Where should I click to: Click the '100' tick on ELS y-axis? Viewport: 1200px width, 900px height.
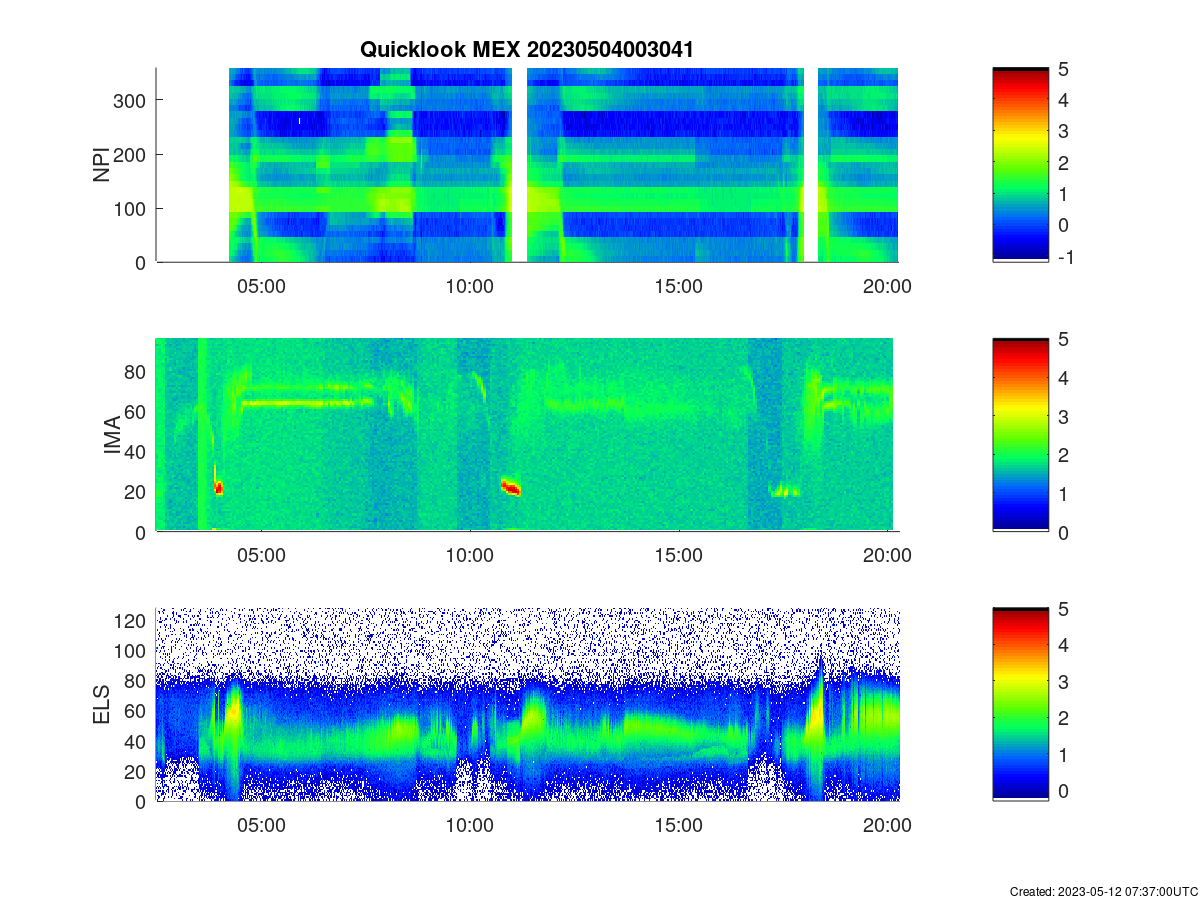131,651
